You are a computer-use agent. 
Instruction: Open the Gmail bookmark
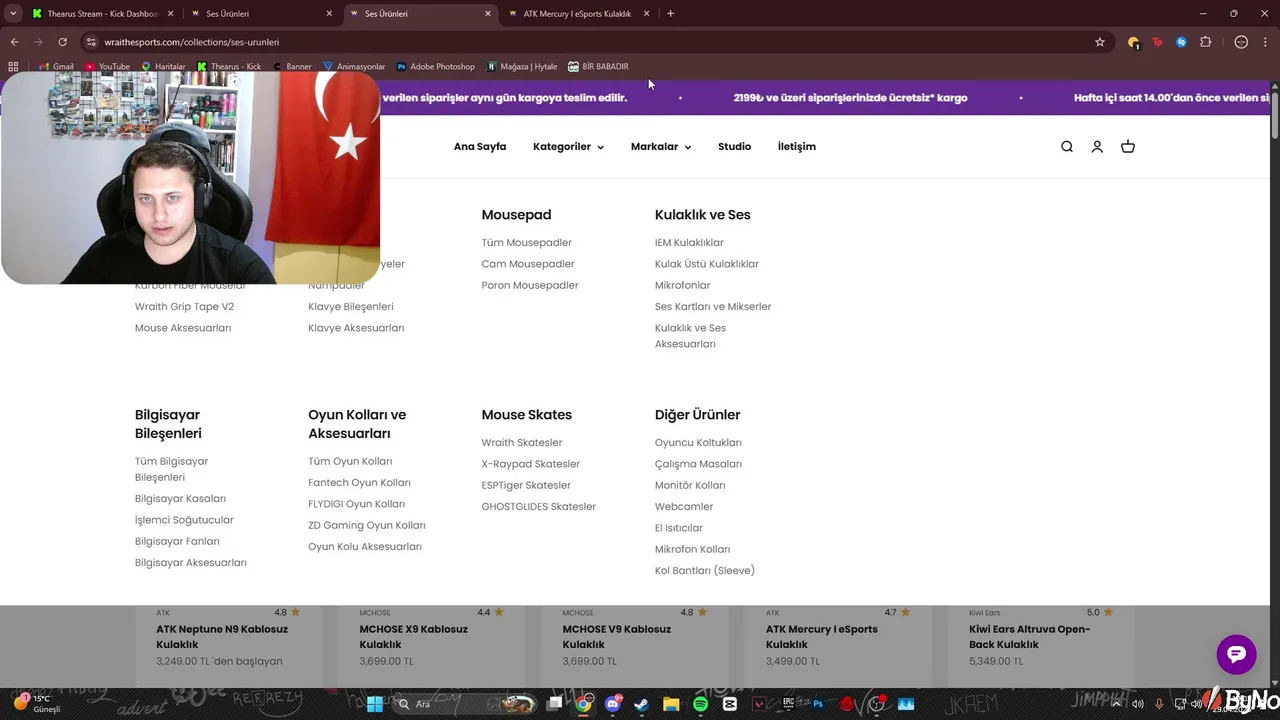point(56,66)
